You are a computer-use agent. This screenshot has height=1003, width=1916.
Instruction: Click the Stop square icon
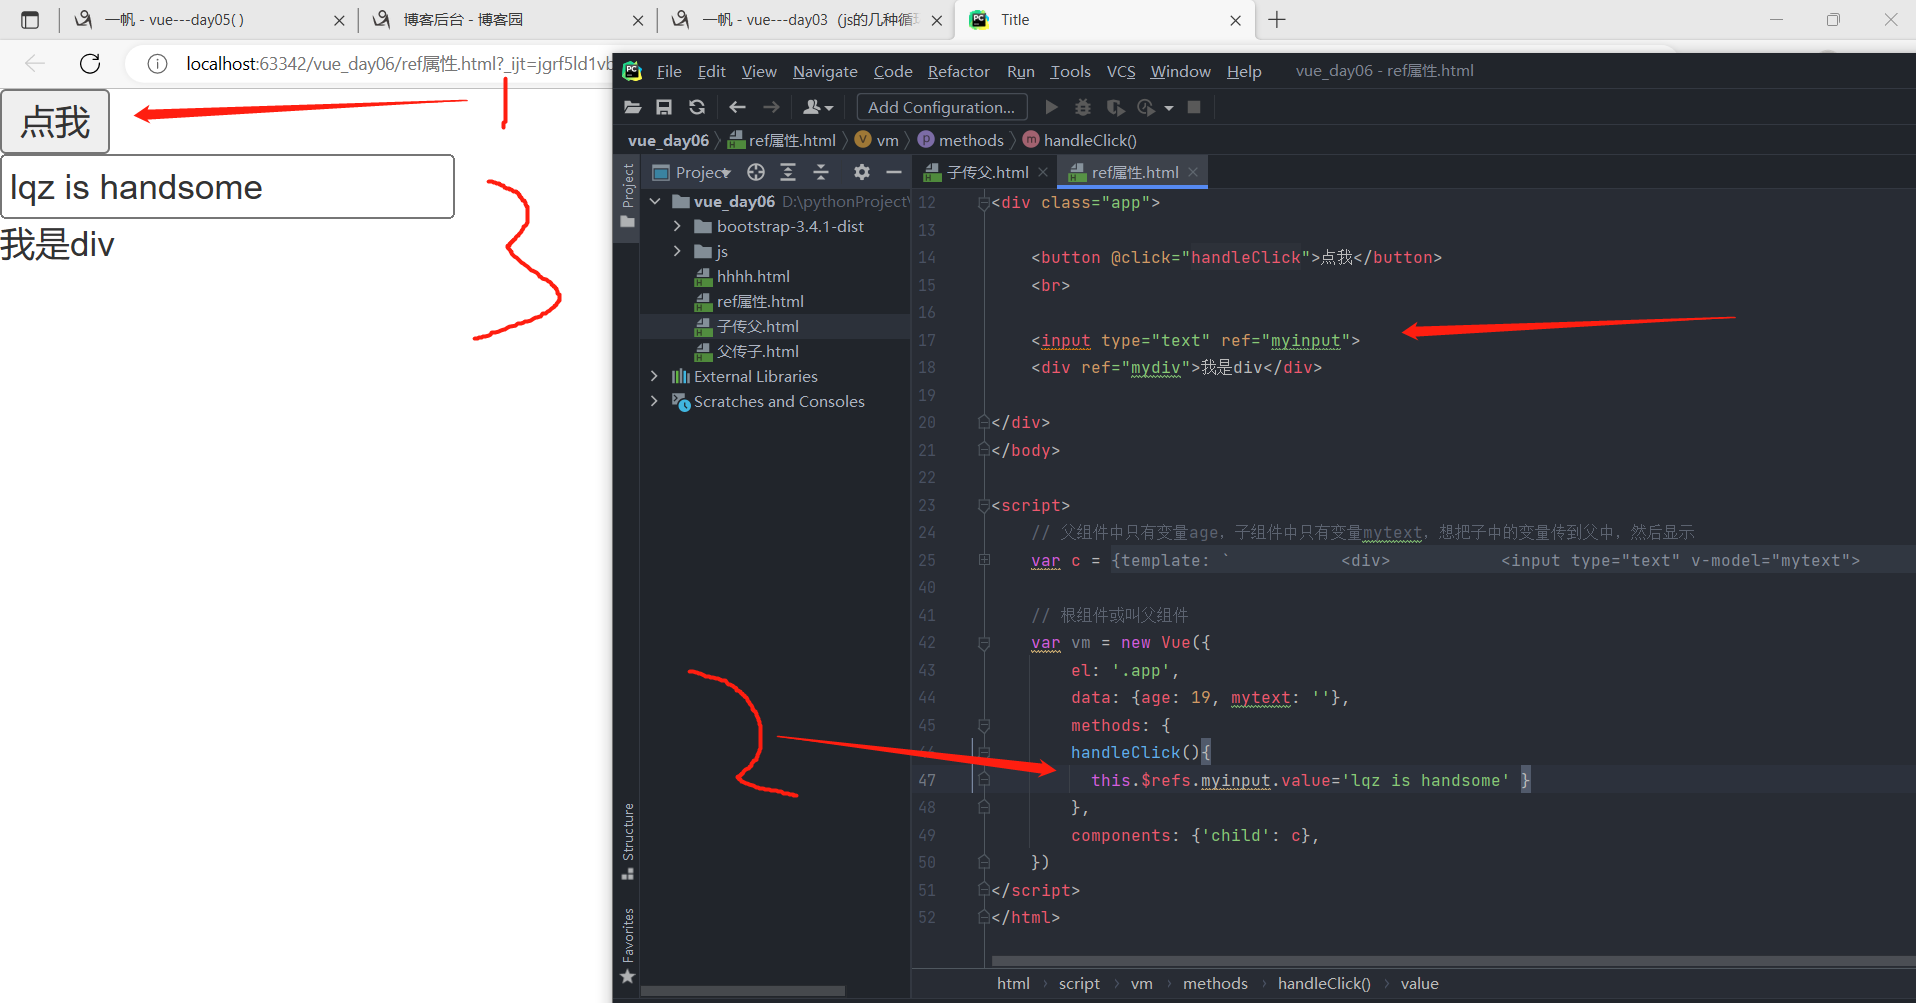point(1194,107)
